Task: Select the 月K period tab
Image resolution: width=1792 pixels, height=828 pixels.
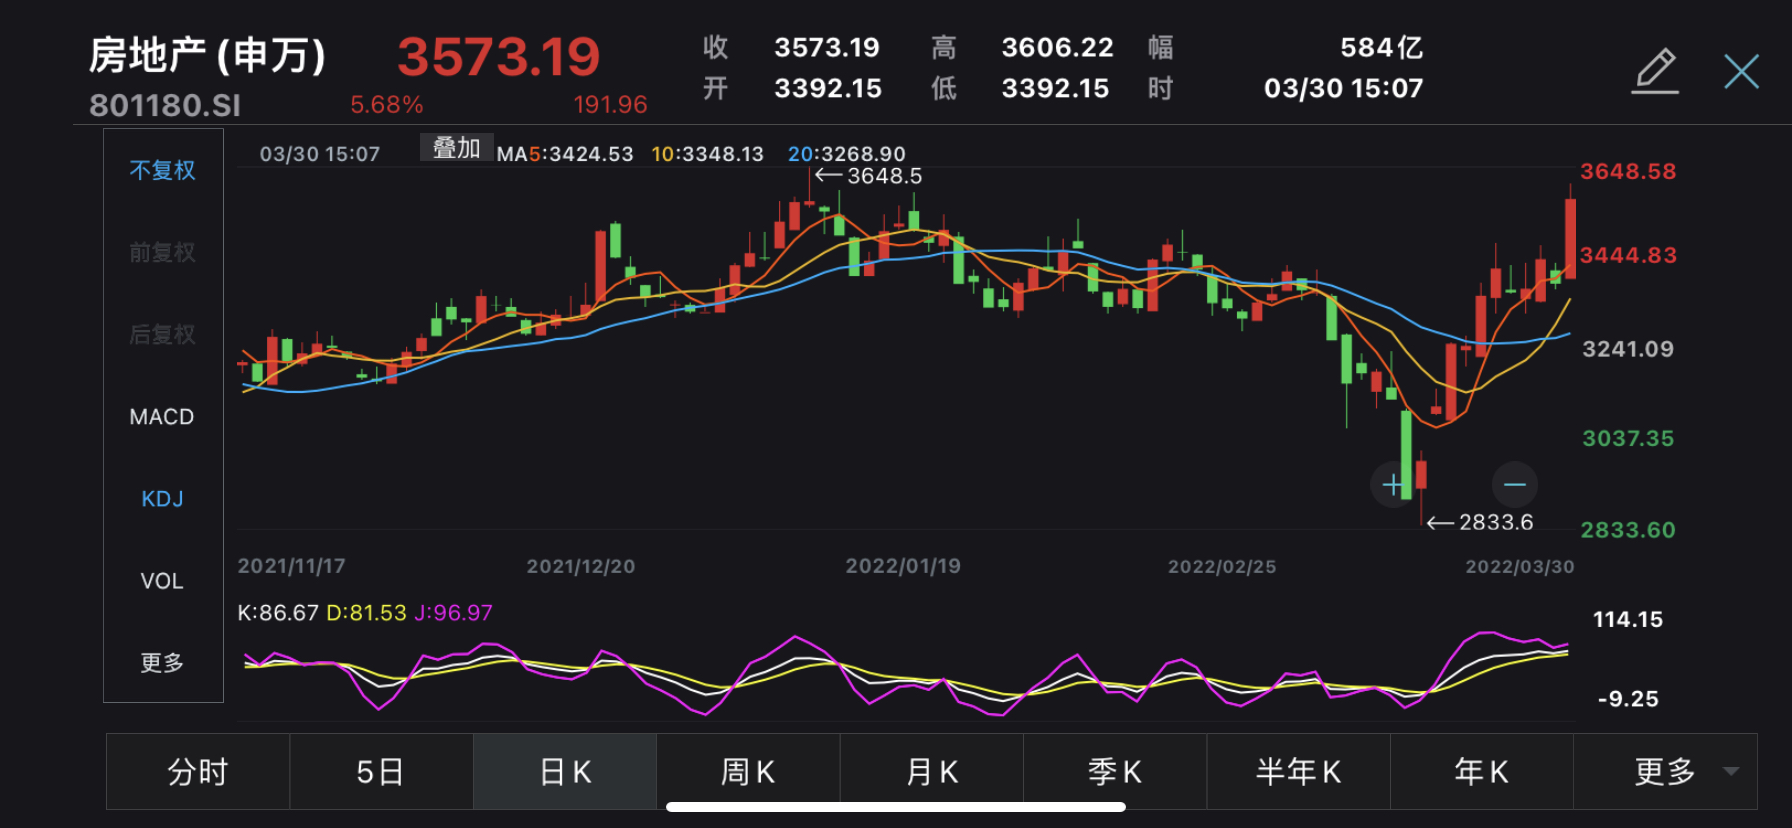Action: [x=931, y=771]
